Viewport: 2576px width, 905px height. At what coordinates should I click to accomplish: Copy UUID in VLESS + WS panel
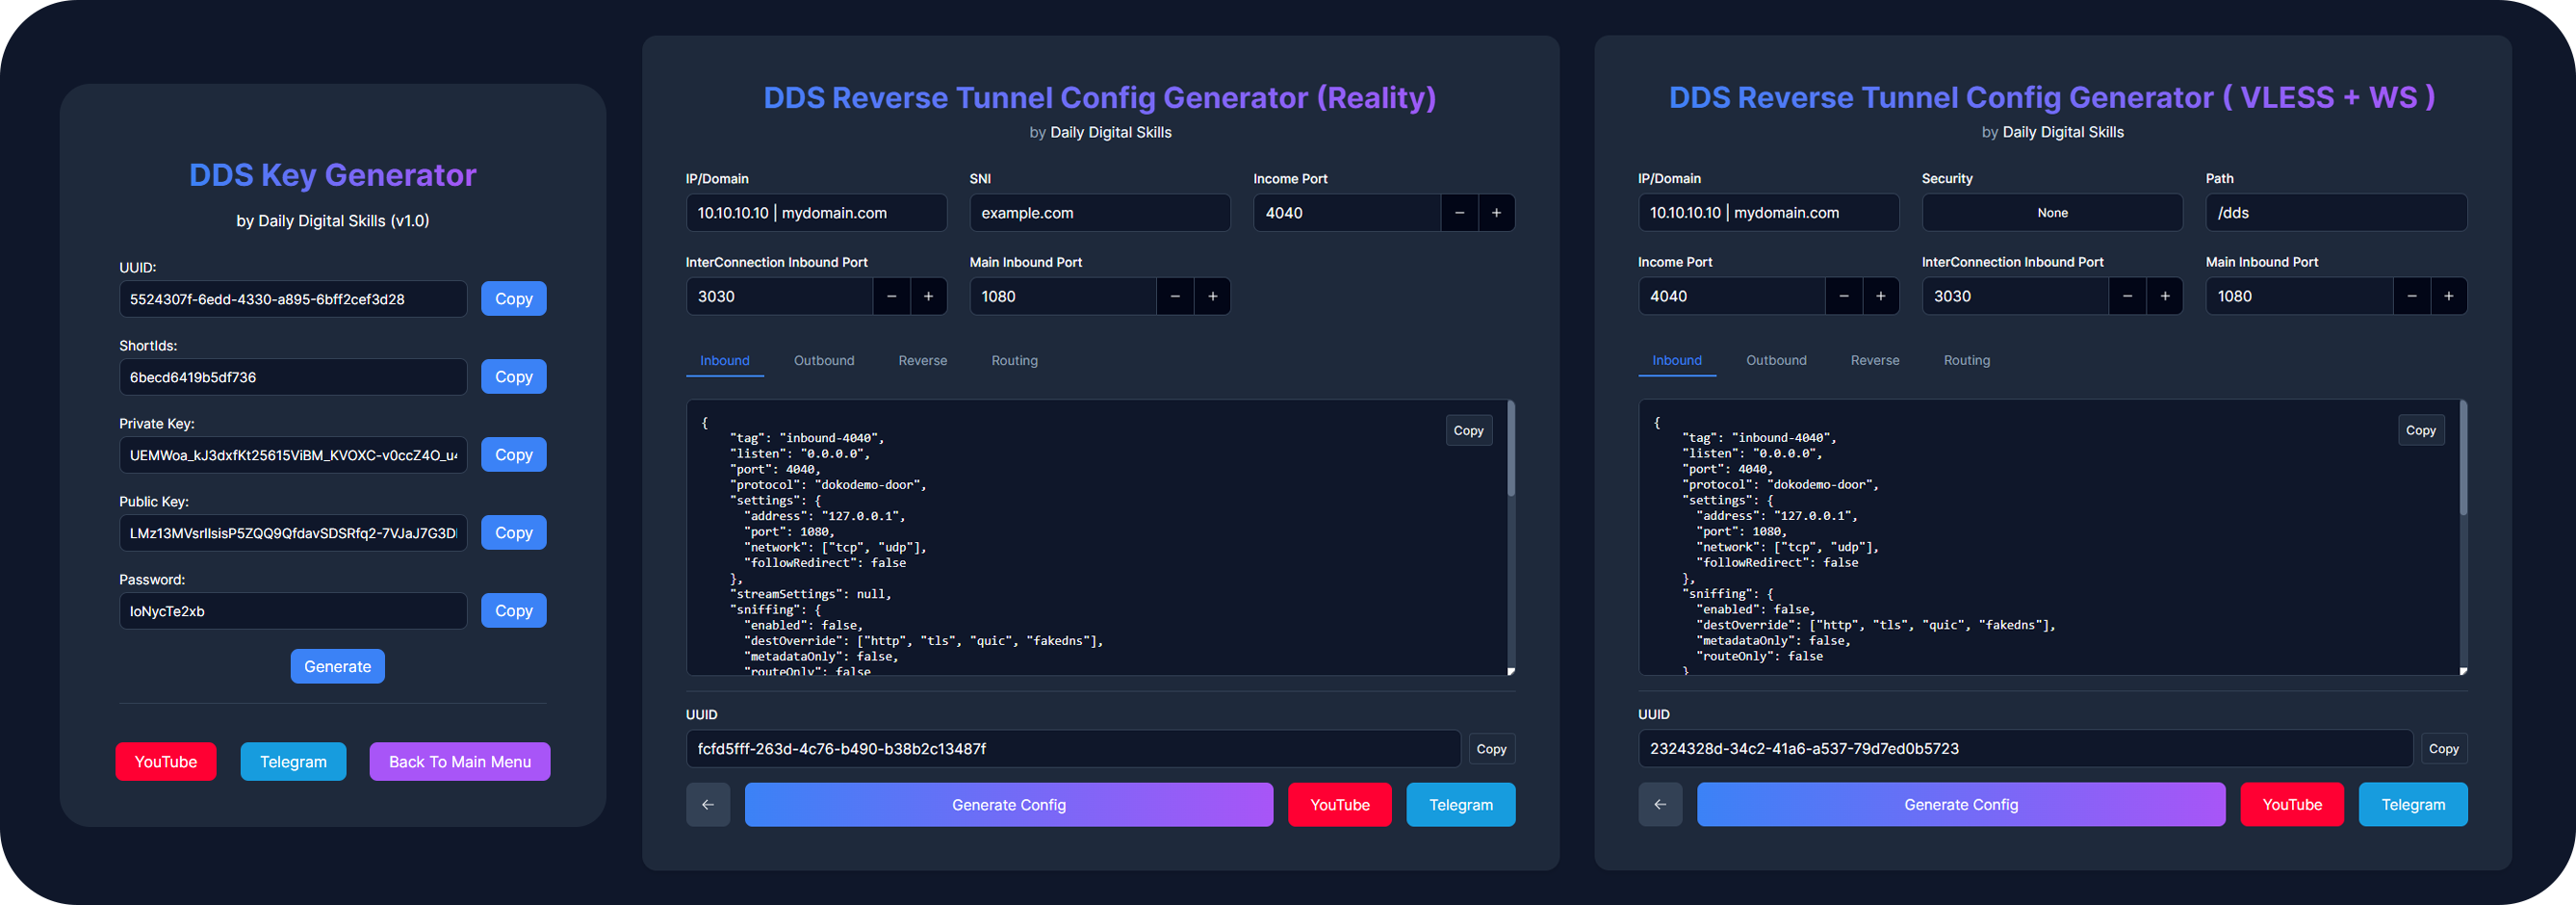click(2443, 749)
